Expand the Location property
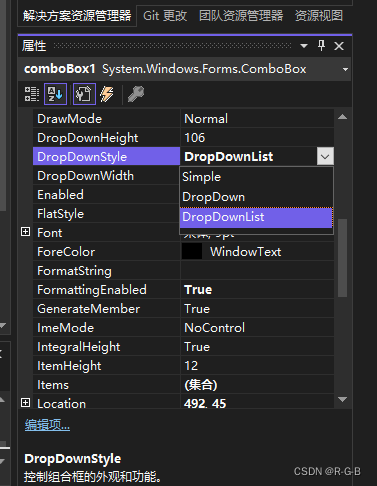The height and width of the screenshot is (486, 377). [x=25, y=403]
